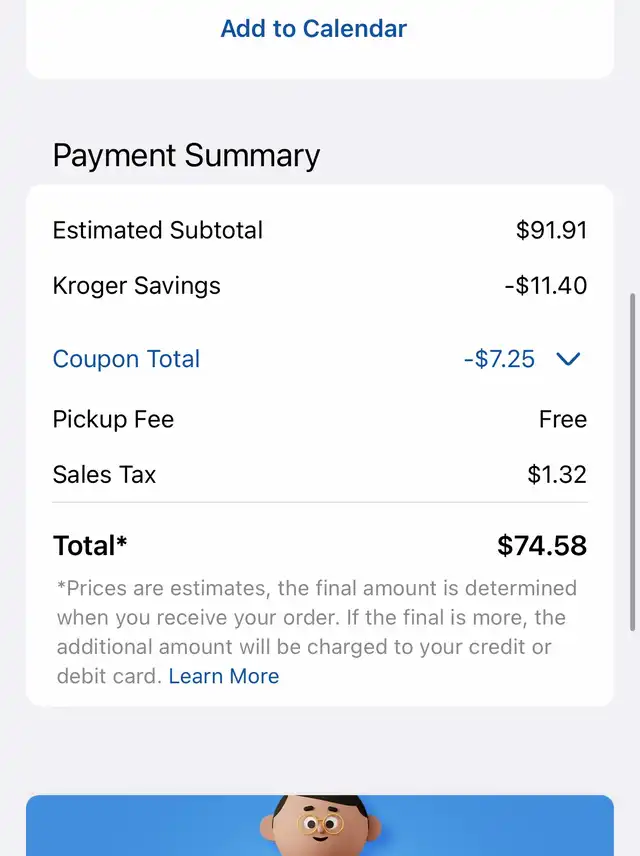This screenshot has height=856, width=640.
Task: Select the $74.58 total amount
Action: coord(542,546)
